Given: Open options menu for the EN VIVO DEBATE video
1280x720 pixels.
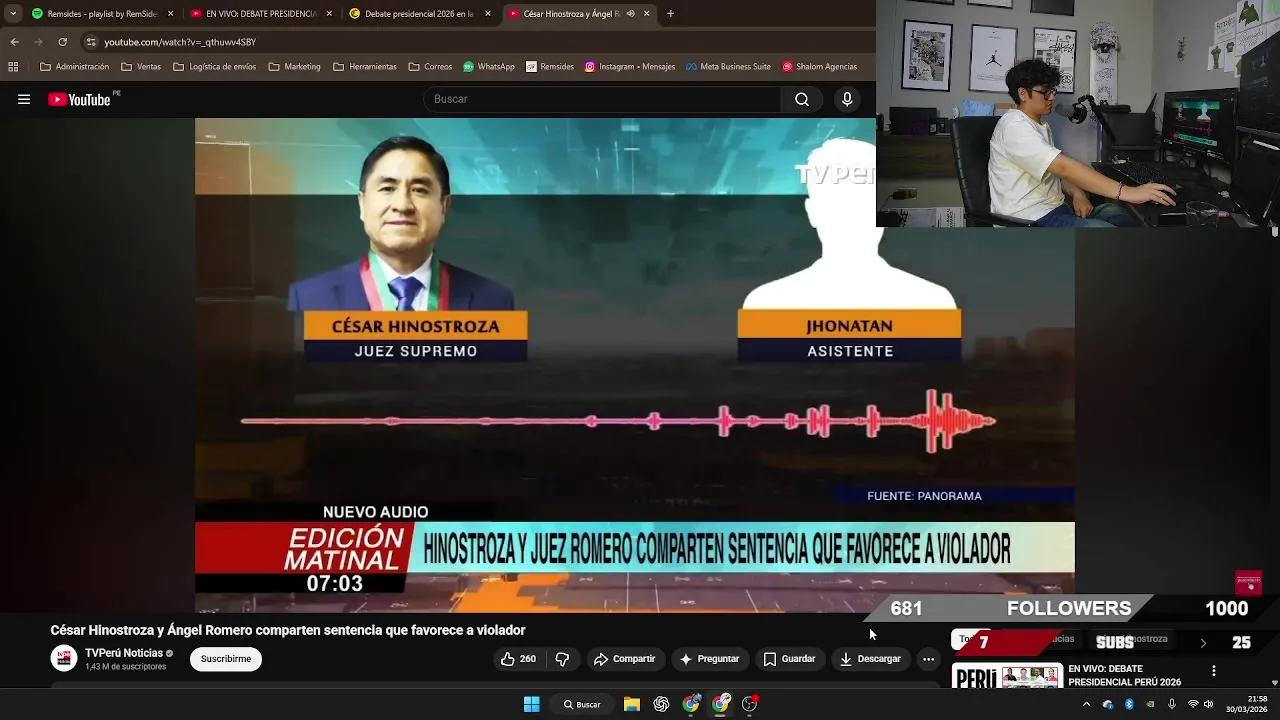Looking at the screenshot, I should point(1214,671).
